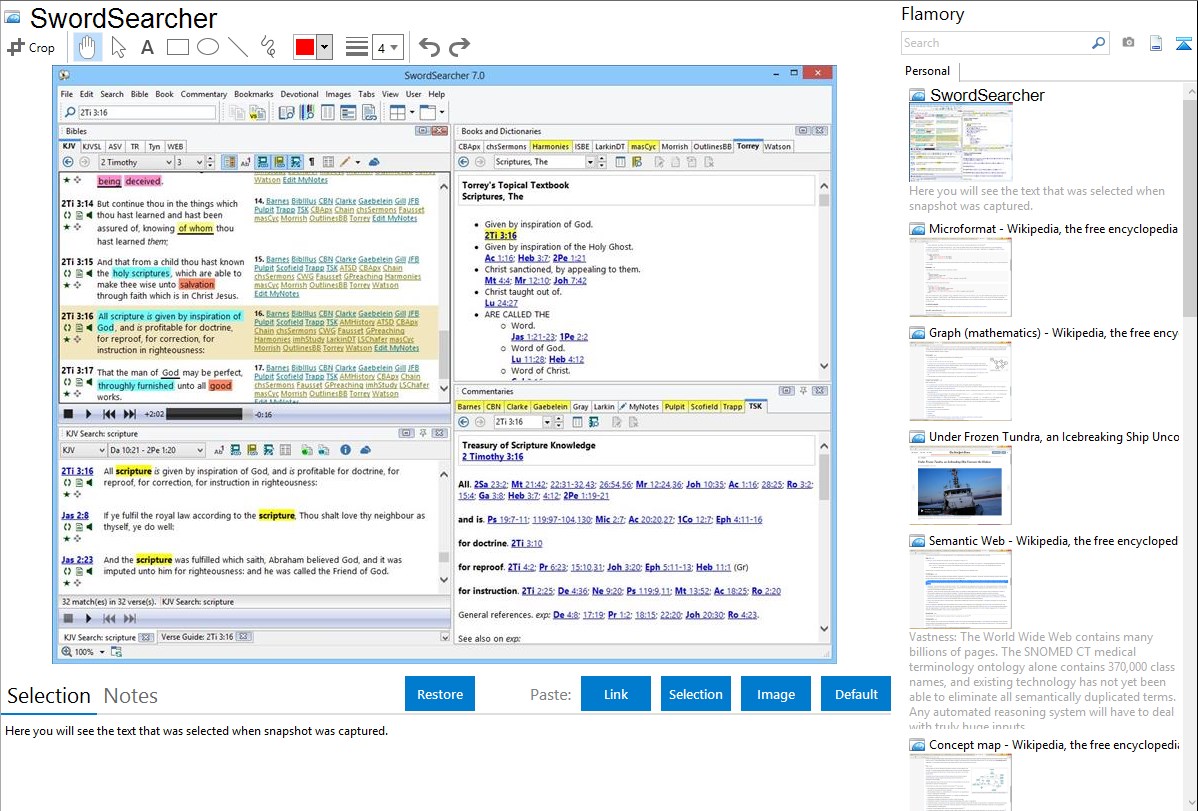Image resolution: width=1198 pixels, height=811 pixels.
Task: Open the Under Frozen Tundra snapshot thumbnail
Action: pos(960,485)
